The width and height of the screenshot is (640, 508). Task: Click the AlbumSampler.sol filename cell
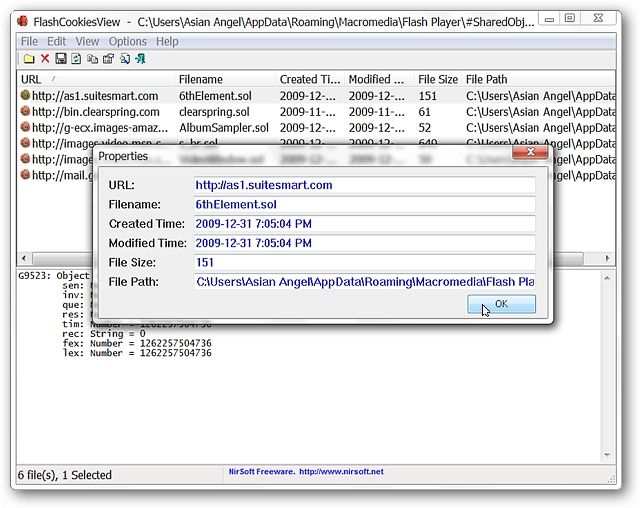224,128
